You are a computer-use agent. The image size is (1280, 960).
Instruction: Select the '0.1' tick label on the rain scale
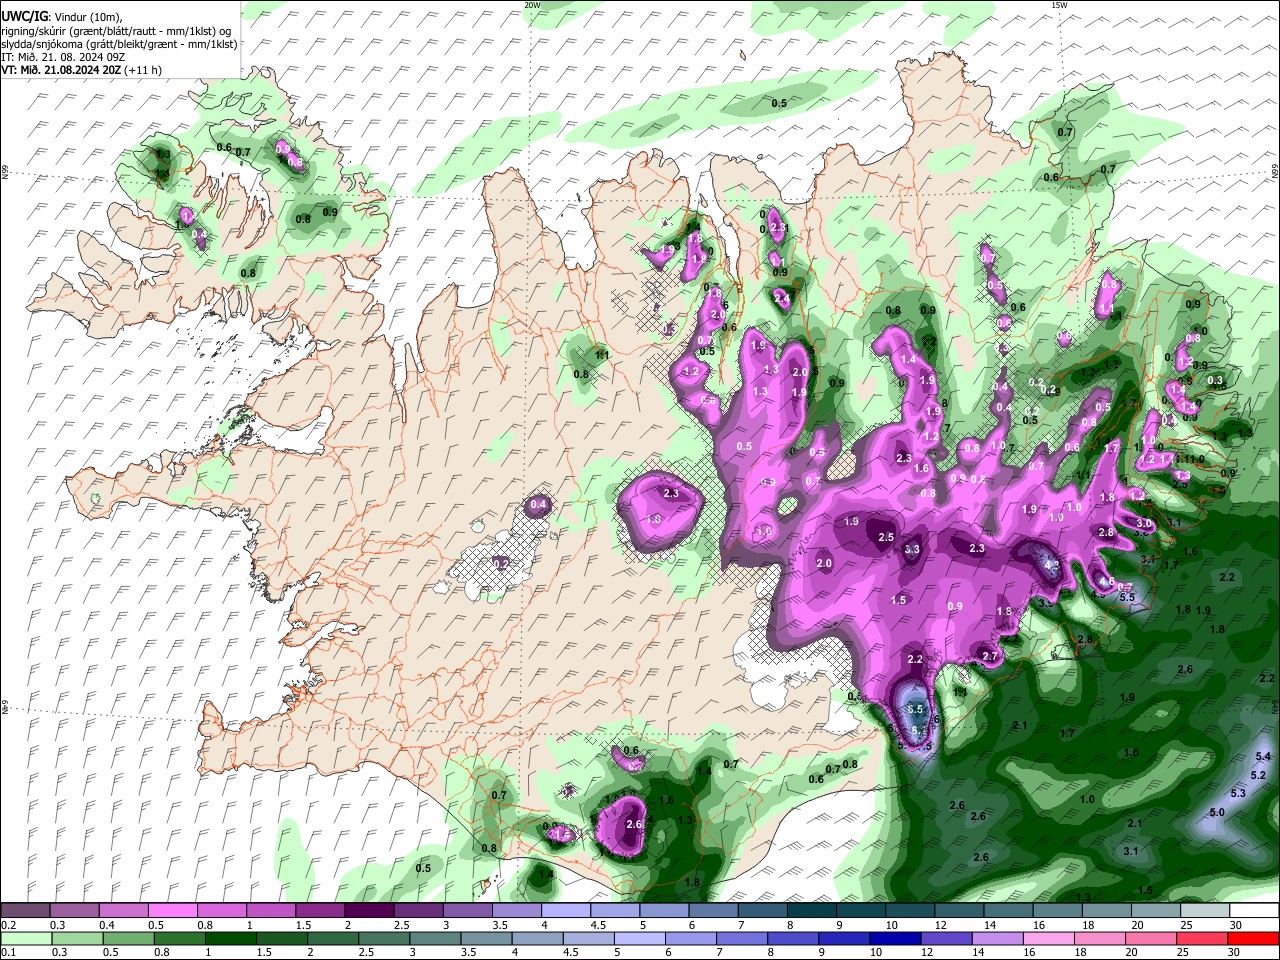coord(8,952)
